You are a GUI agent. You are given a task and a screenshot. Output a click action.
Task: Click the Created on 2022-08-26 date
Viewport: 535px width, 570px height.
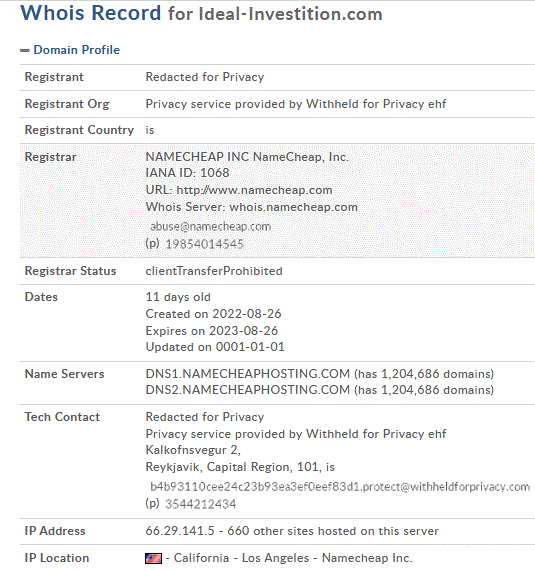213,314
